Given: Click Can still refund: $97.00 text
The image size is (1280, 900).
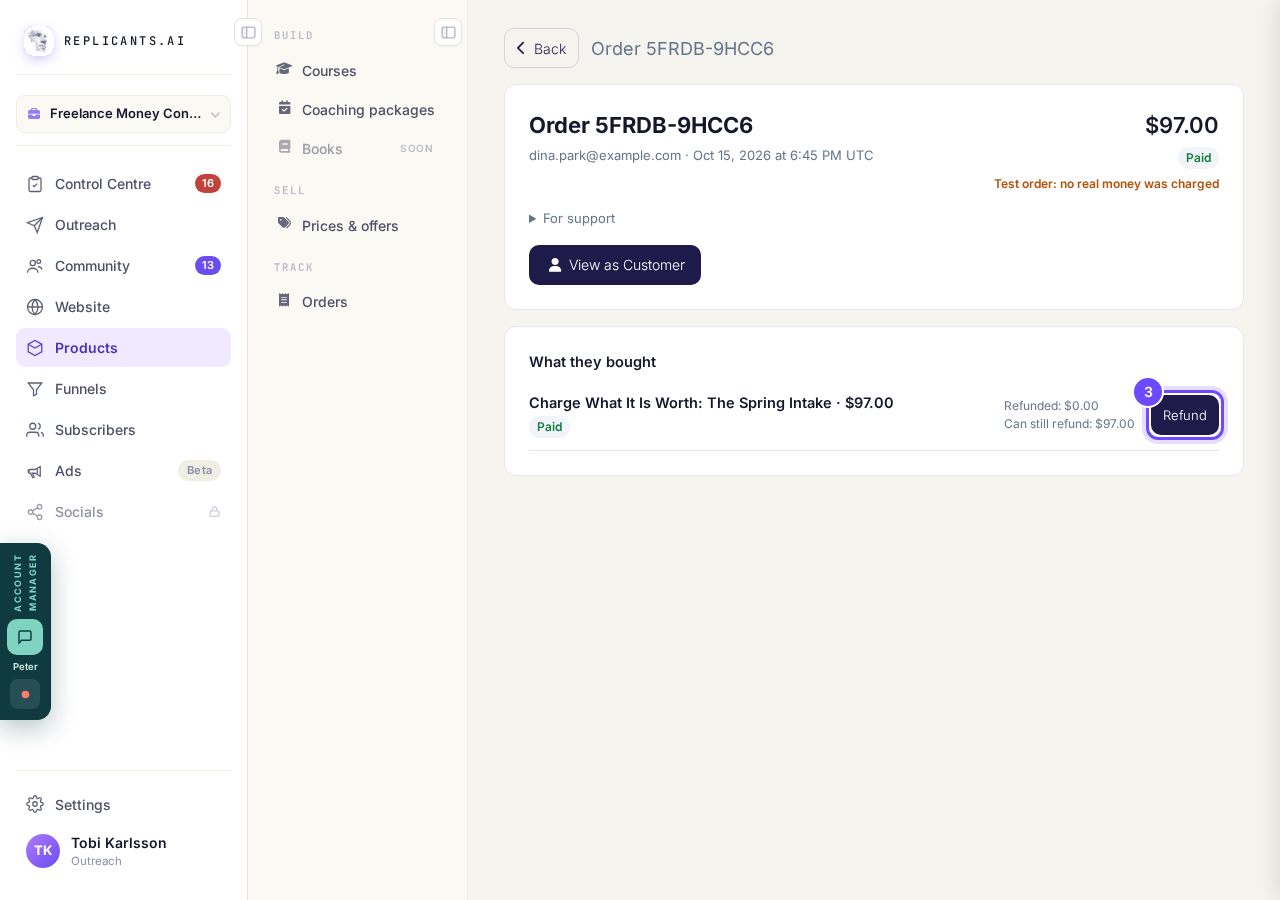Looking at the screenshot, I should coord(1069,424).
